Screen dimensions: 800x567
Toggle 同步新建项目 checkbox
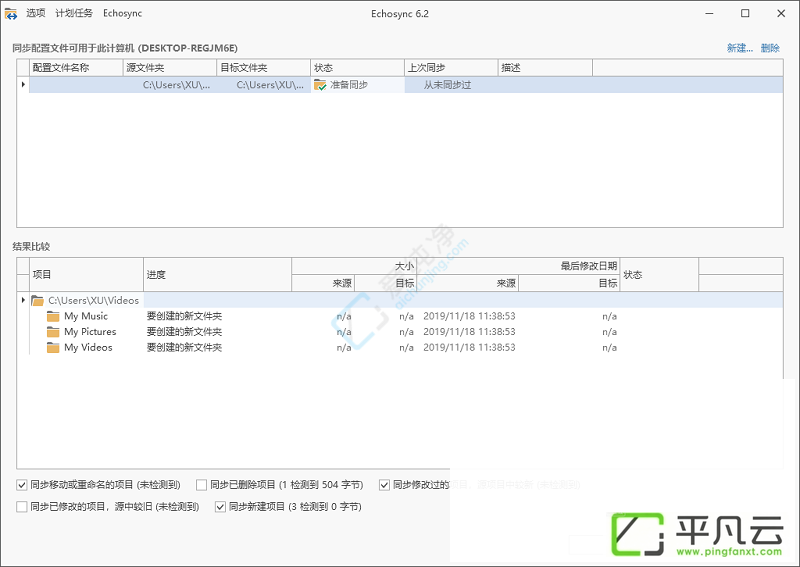click(220, 507)
